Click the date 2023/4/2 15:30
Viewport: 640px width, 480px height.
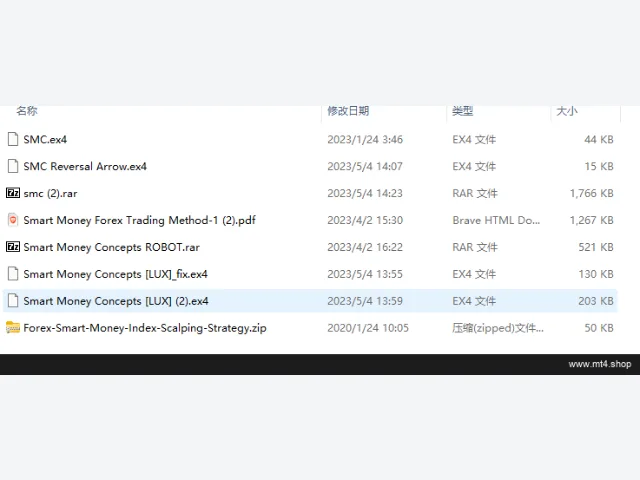coord(365,220)
